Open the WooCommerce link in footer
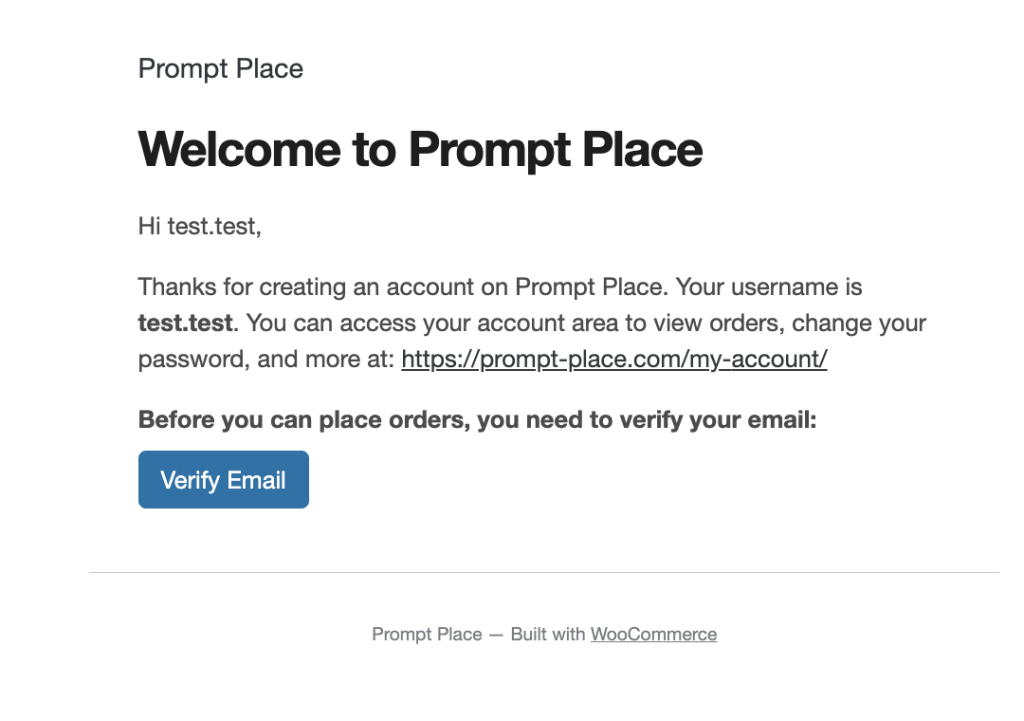 653,634
